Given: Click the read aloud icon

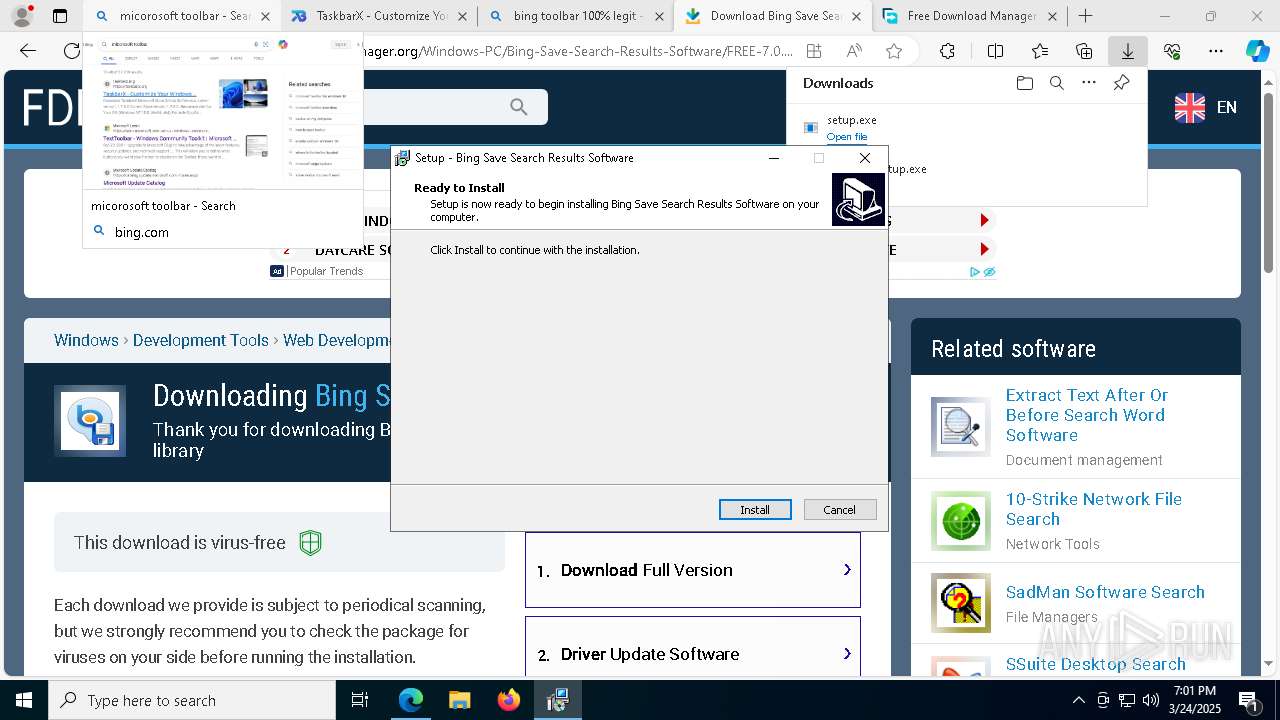Looking at the screenshot, I should [x=854, y=51].
